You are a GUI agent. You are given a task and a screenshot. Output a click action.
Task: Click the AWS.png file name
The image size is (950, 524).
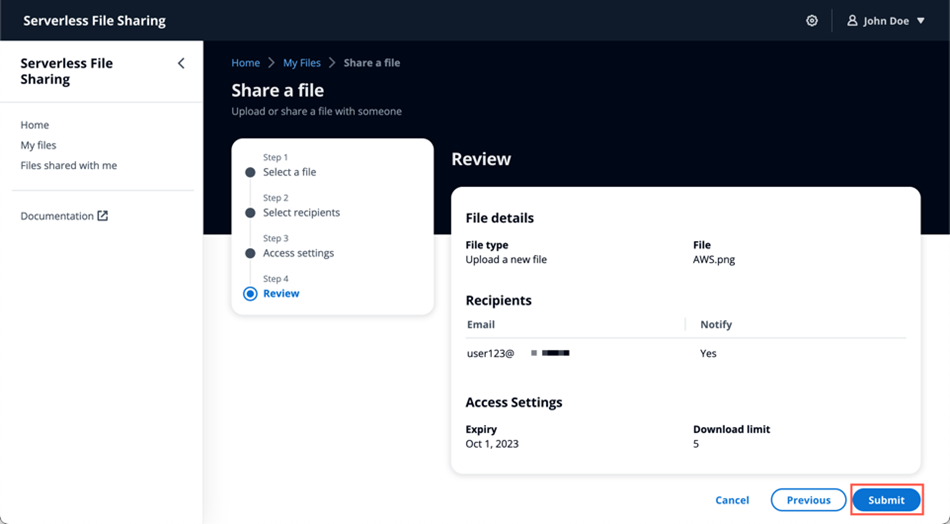714,259
